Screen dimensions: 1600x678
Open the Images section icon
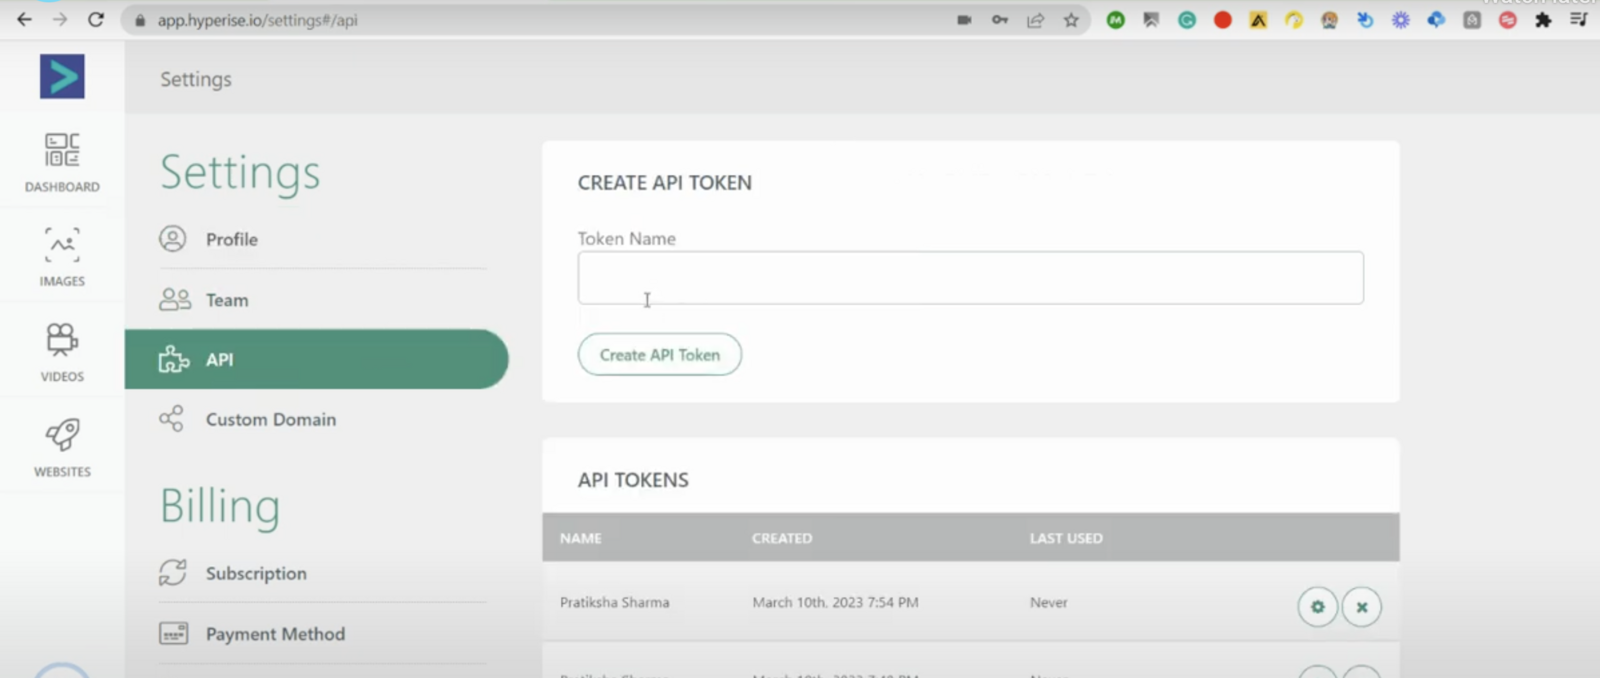[x=62, y=245]
